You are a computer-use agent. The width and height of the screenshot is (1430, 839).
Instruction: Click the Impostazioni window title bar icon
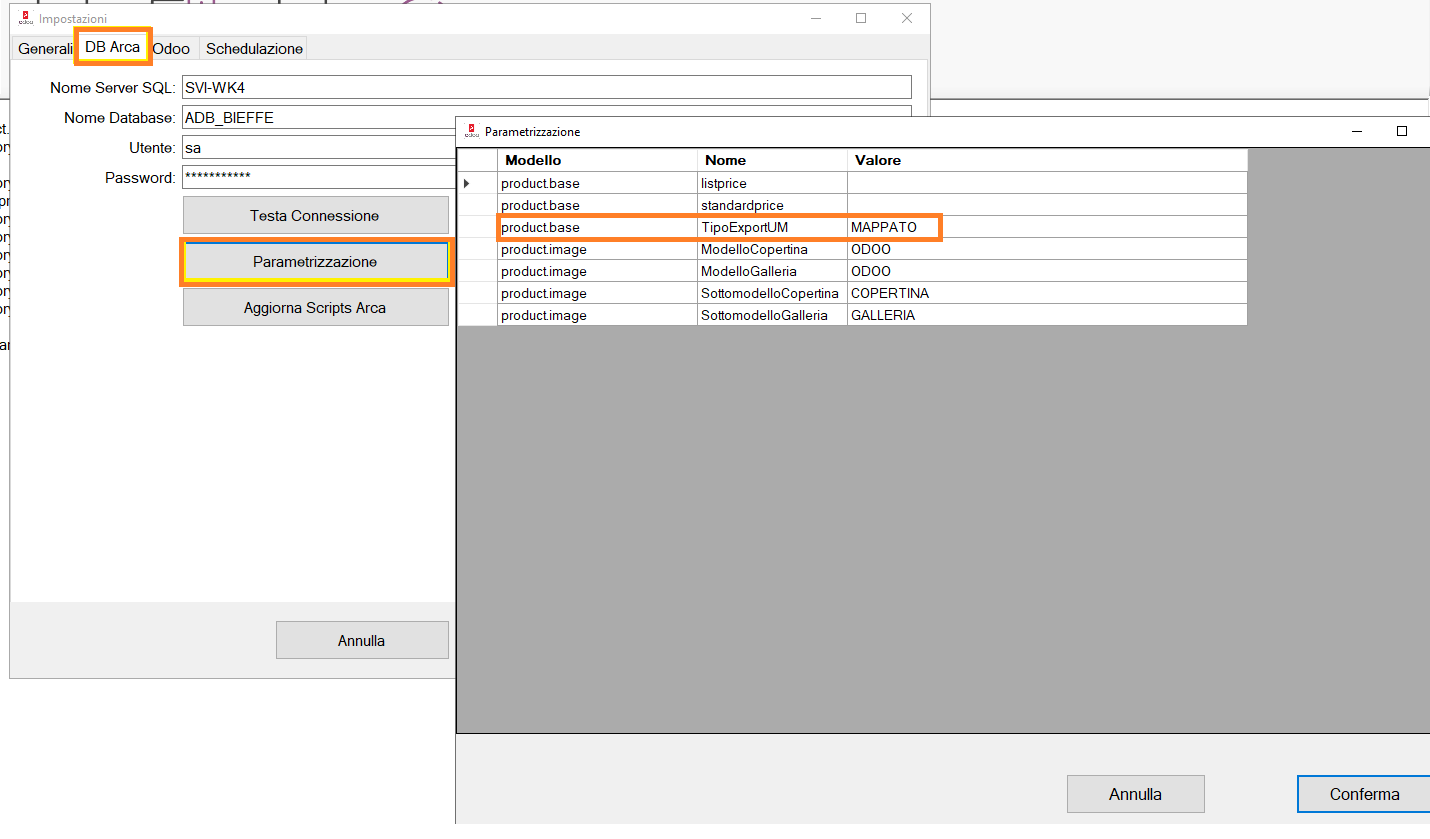[25, 18]
